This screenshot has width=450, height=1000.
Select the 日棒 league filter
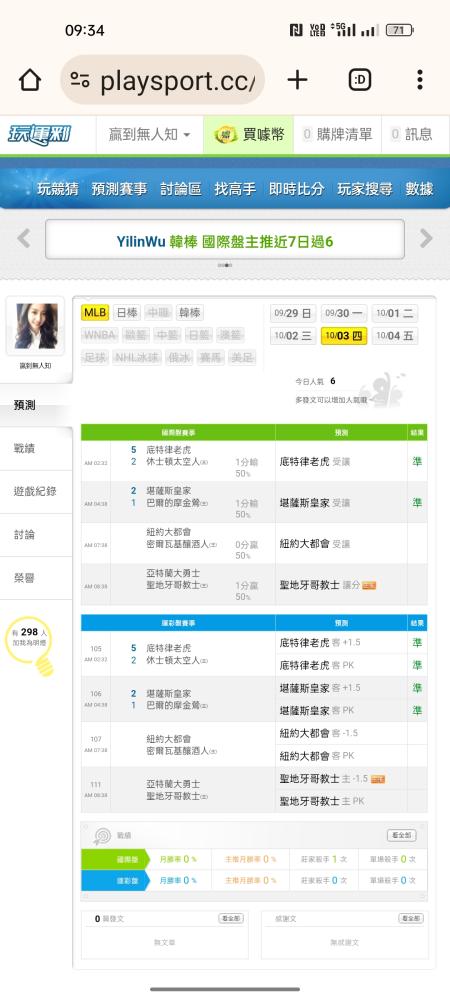click(126, 312)
